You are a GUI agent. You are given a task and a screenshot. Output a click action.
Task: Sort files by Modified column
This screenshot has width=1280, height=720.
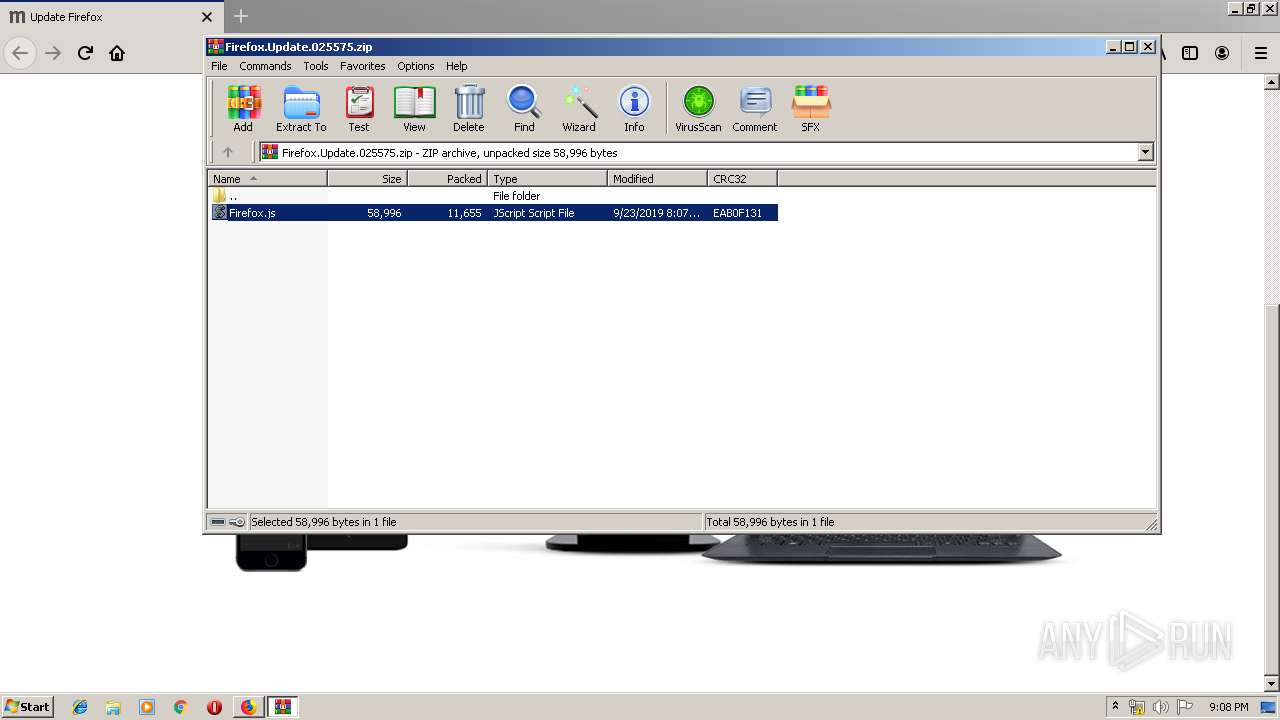[x=657, y=179]
